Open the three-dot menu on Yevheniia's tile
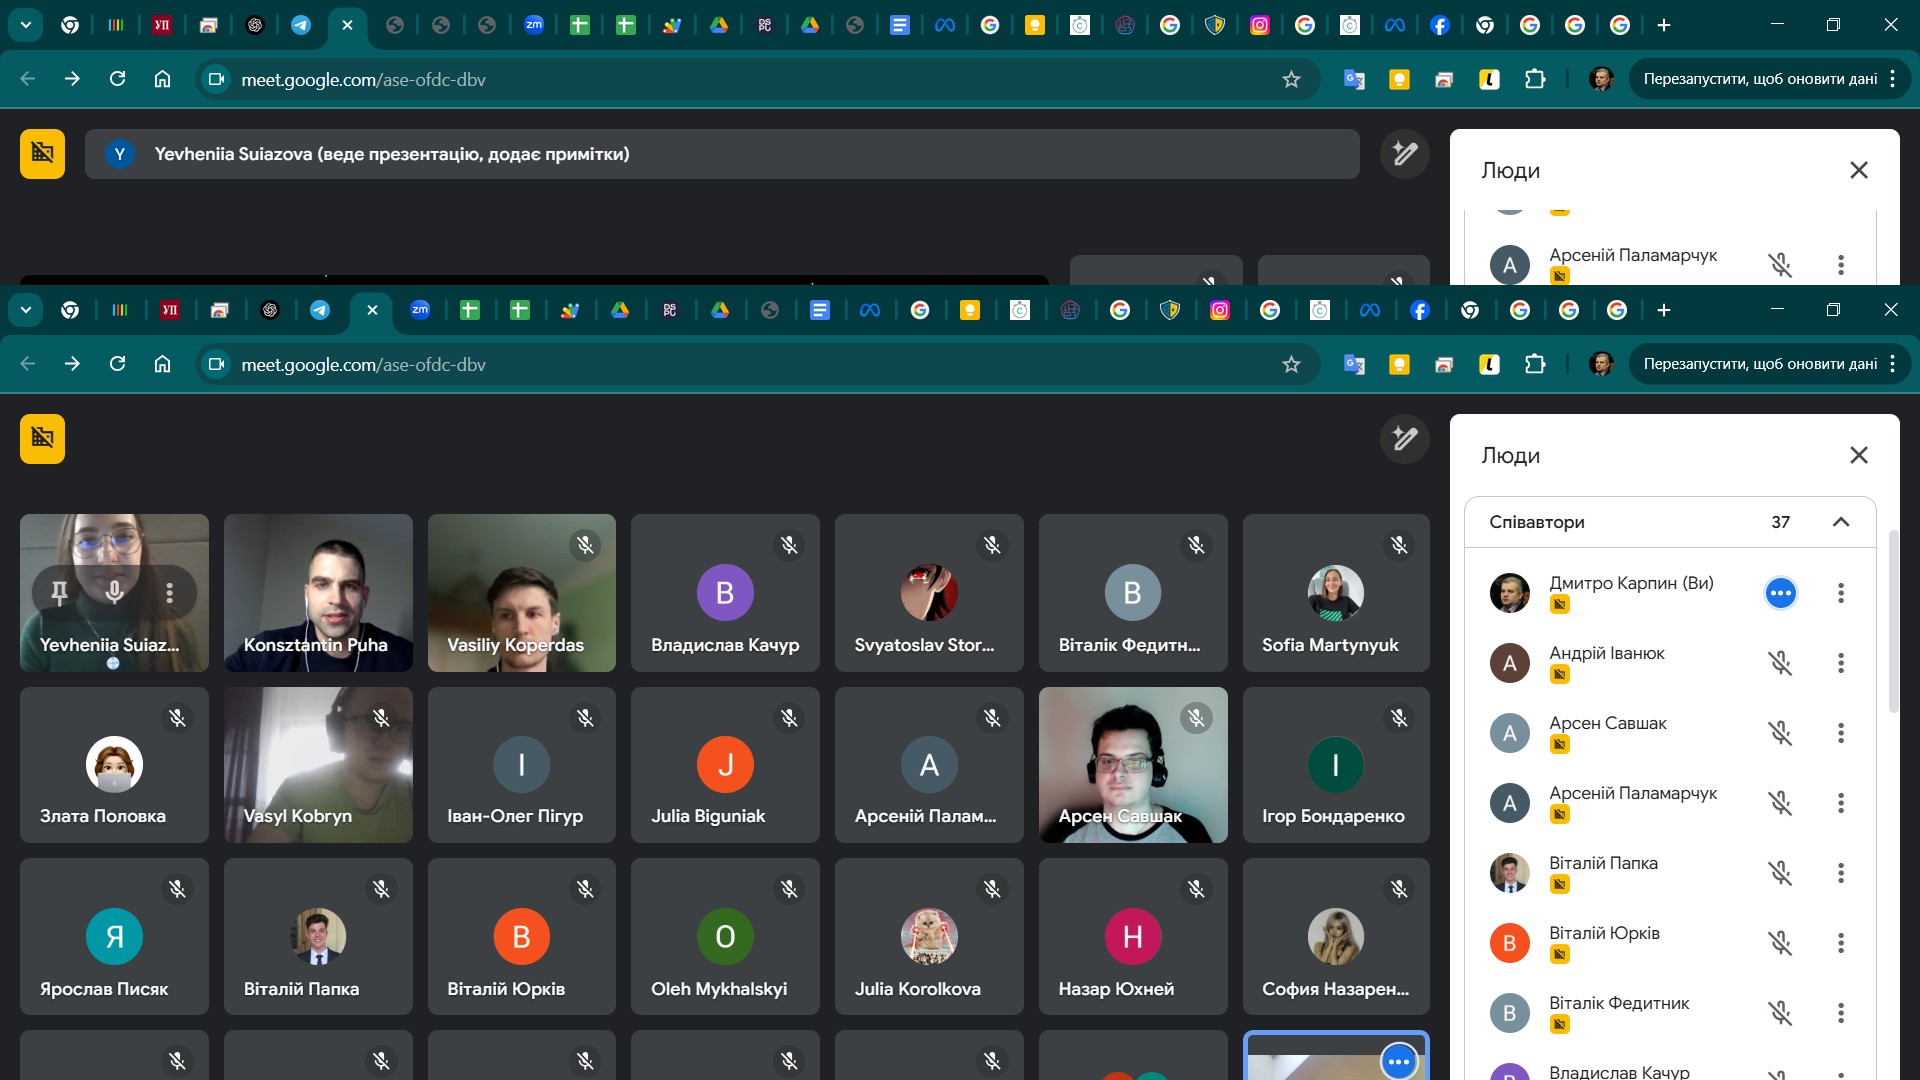Viewport: 1920px width, 1080px height. pos(170,593)
